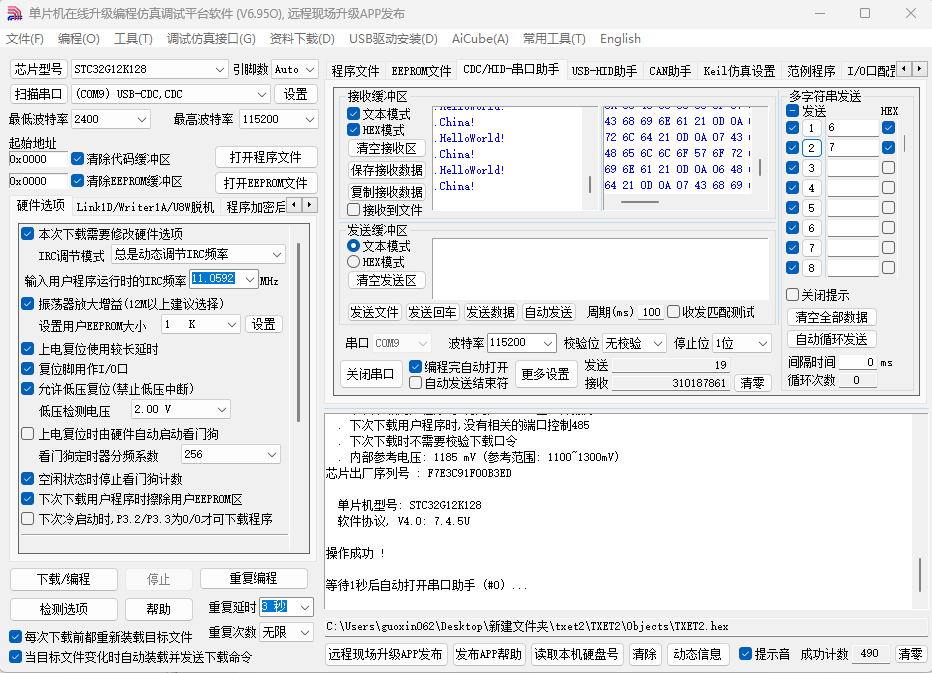Screen dimensions: 932x673
Task: Toggle receive buffer HEX模式 checkbox
Action: pyautogui.click(x=354, y=130)
